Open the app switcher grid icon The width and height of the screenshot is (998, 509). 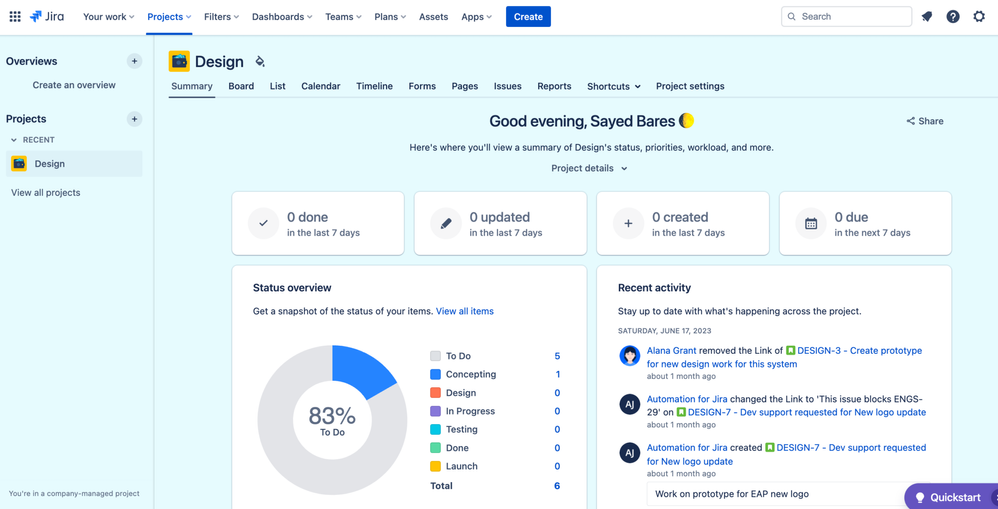point(15,17)
